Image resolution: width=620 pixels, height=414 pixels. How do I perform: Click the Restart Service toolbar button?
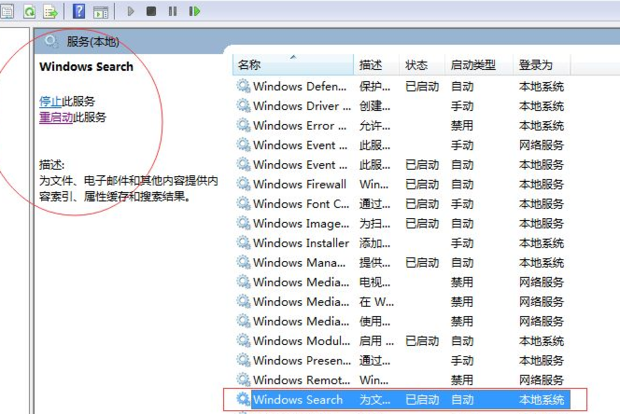194,11
